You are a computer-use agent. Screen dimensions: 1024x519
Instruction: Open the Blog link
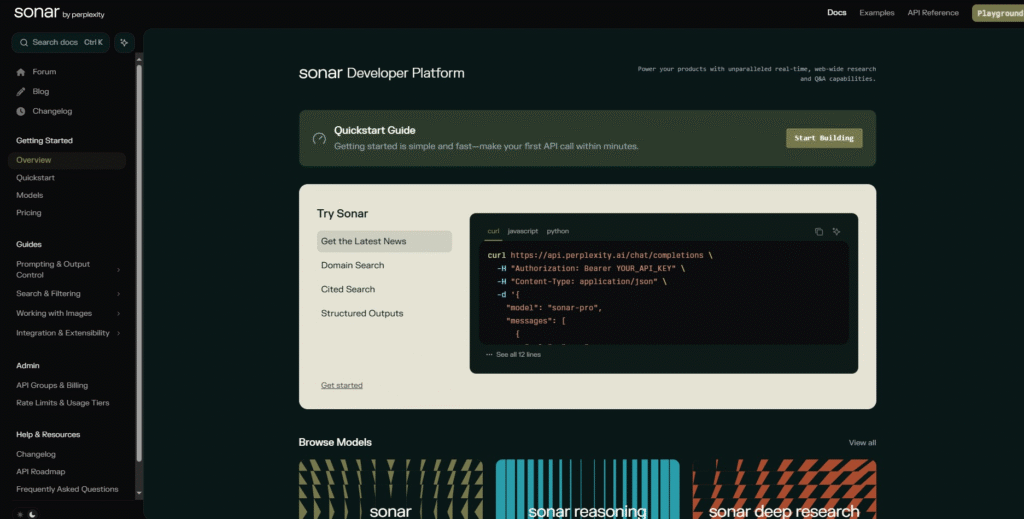point(40,92)
